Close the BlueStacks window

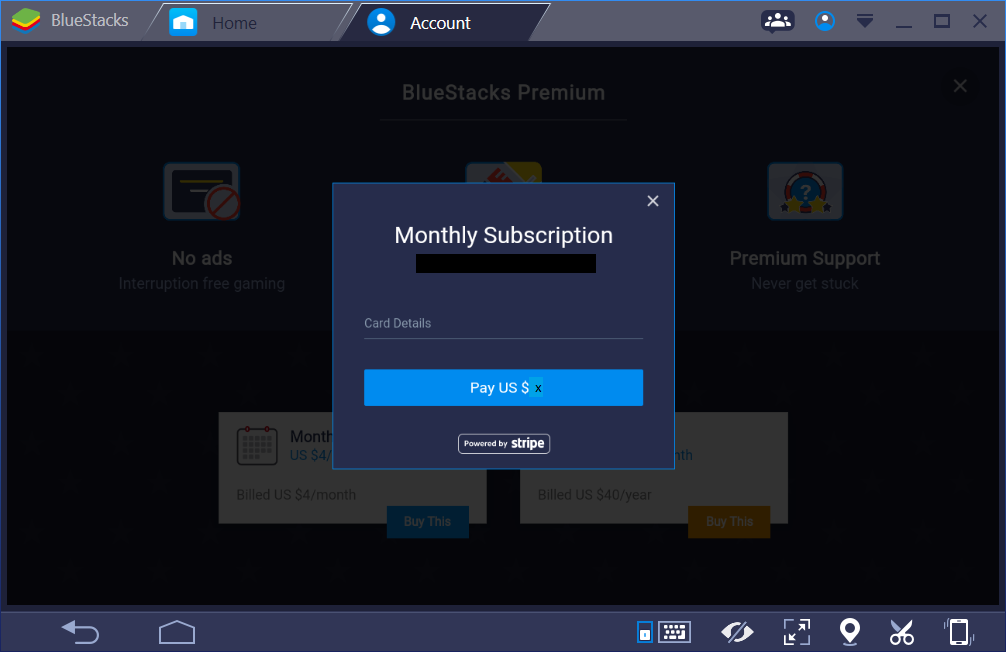click(x=980, y=21)
